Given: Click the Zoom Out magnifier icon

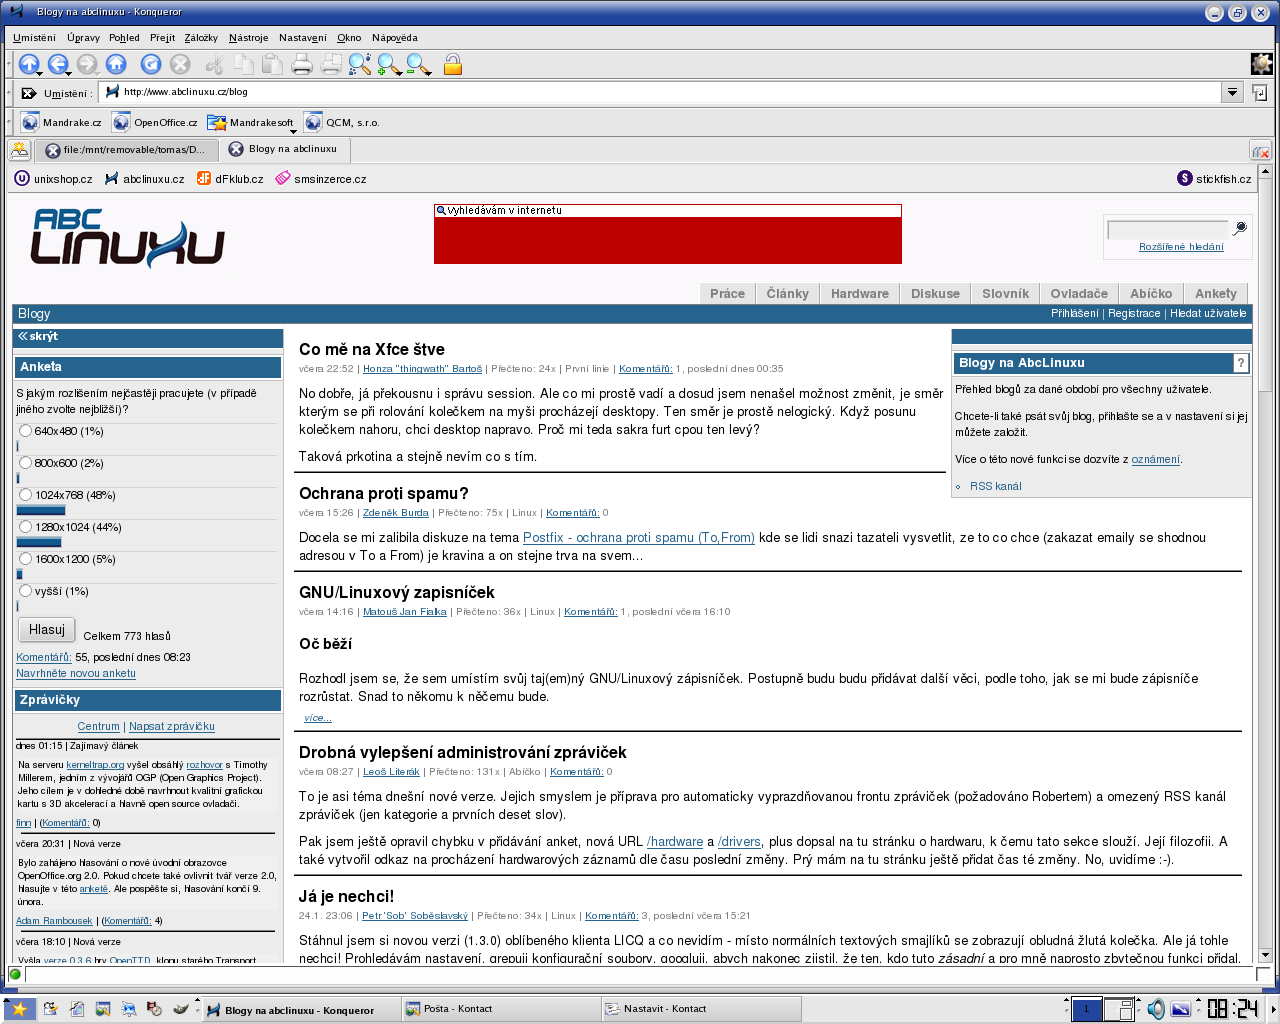Looking at the screenshot, I should [417, 64].
